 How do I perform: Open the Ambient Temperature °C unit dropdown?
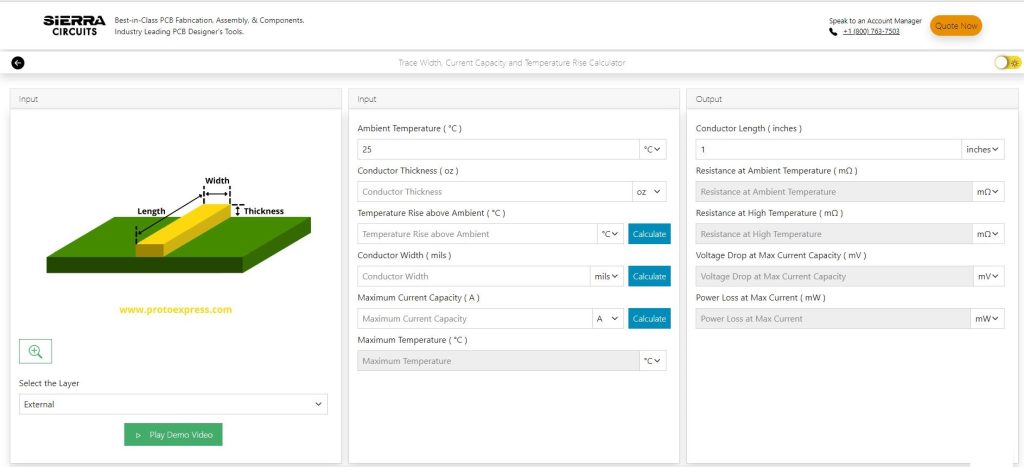652,150
